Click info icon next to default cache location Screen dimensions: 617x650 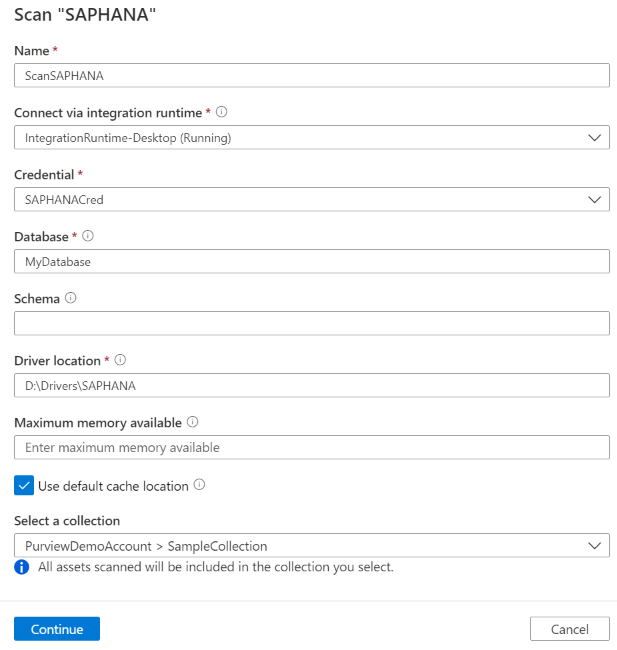(199, 485)
